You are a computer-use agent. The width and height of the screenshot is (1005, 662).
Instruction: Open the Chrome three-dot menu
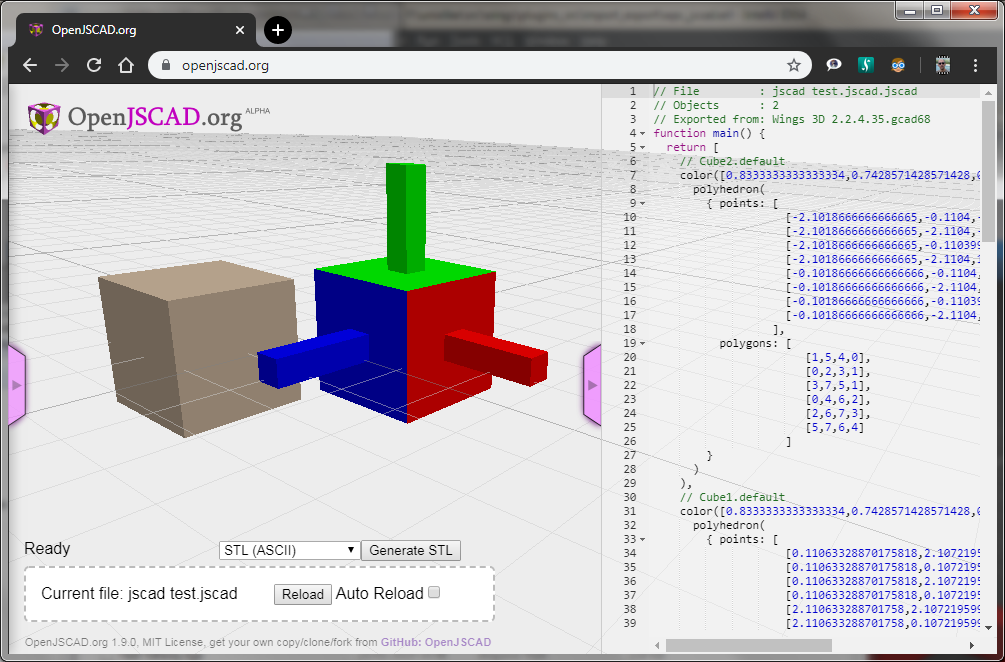click(975, 65)
